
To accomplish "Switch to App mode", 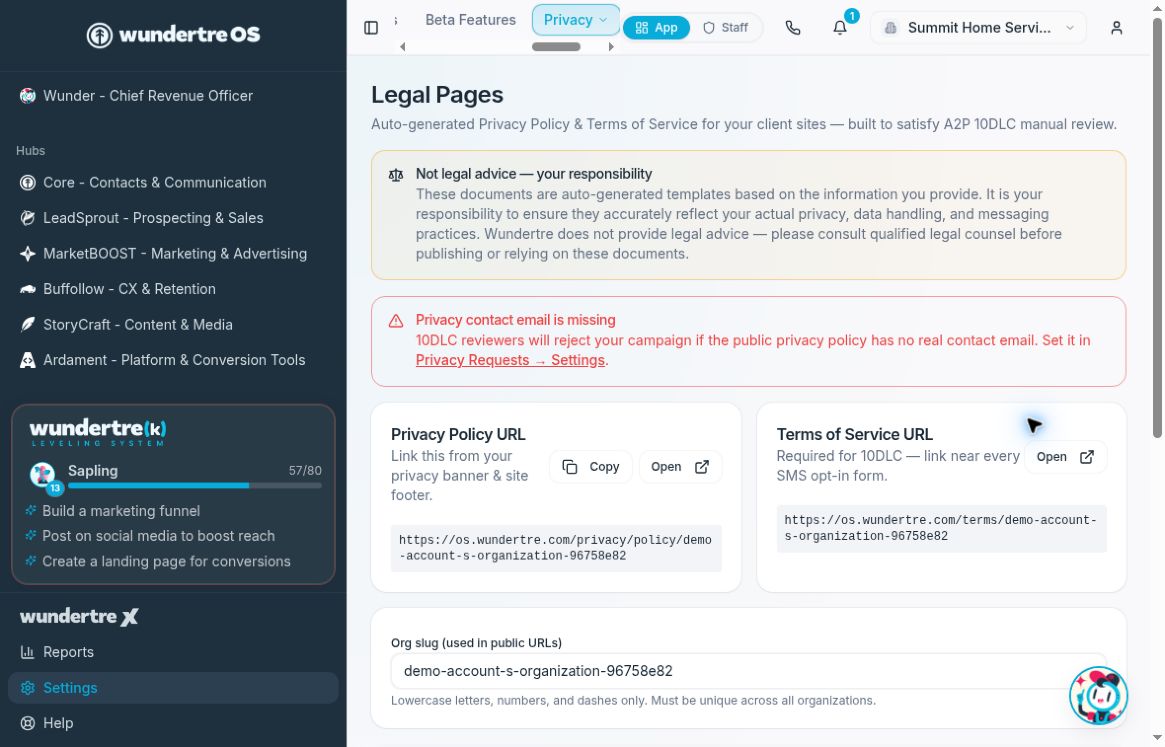I will coord(656,28).
